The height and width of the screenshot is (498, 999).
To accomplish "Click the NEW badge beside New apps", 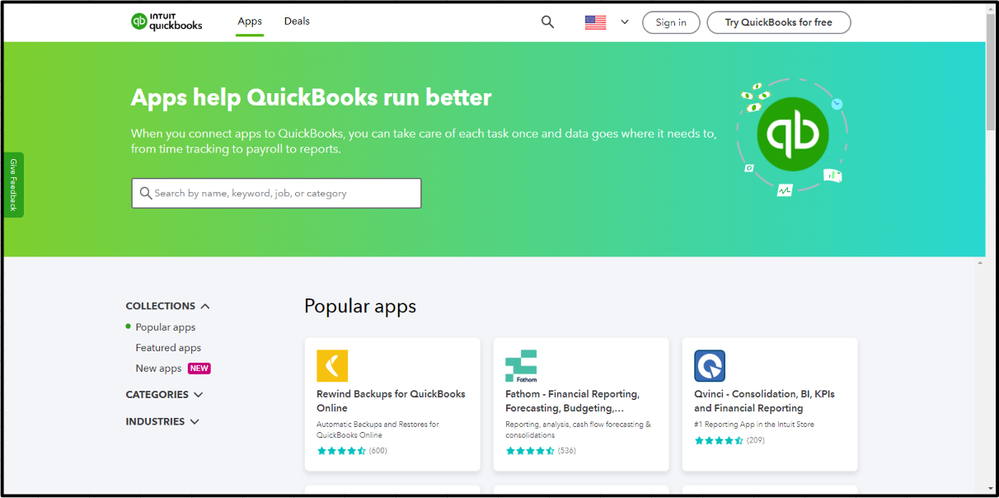I will pyautogui.click(x=199, y=368).
